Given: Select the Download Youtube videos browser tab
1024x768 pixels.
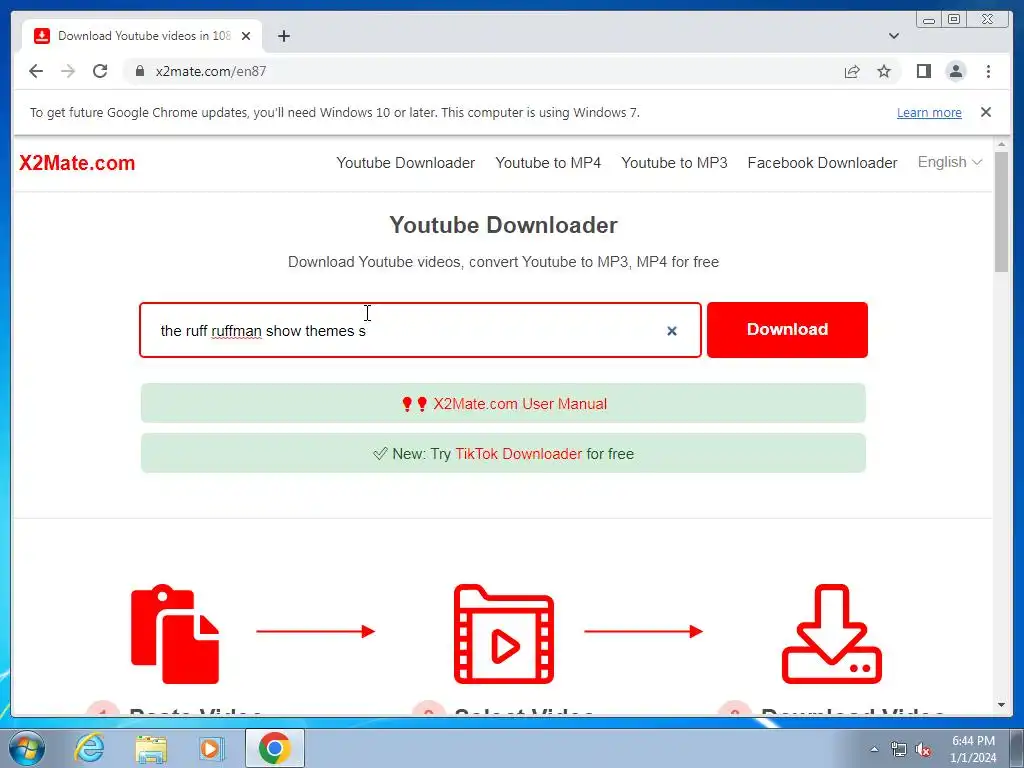Looking at the screenshot, I should tap(142, 36).
